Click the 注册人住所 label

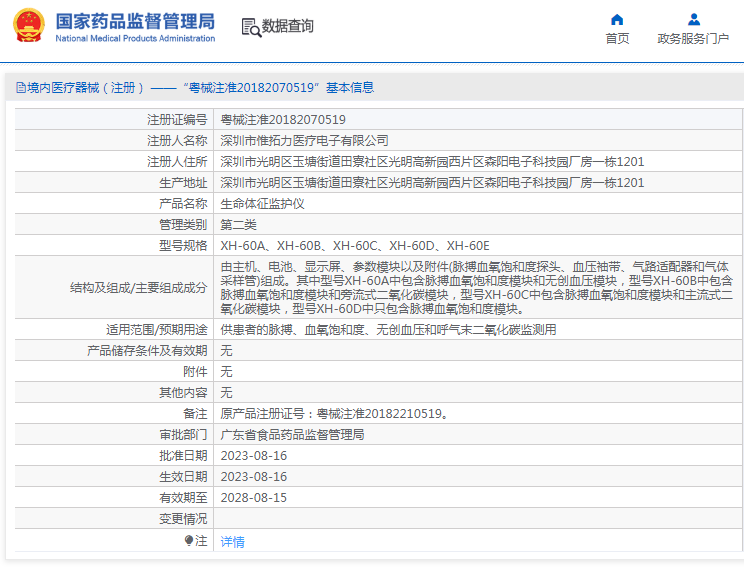pyautogui.click(x=177, y=162)
